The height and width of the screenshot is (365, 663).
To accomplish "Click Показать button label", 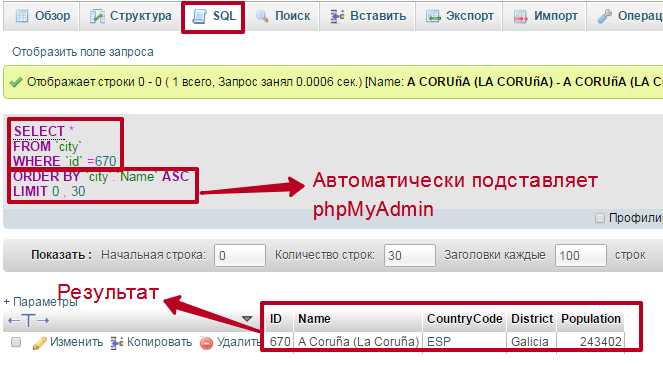I will click(62, 255).
